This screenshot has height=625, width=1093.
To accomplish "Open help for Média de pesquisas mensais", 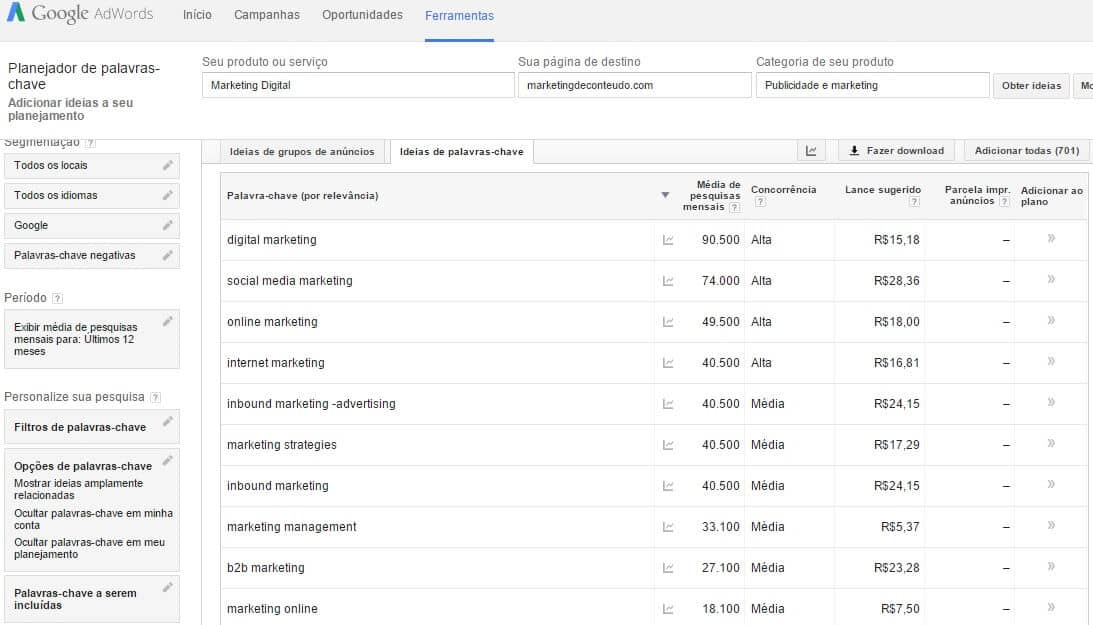I will click(x=734, y=208).
